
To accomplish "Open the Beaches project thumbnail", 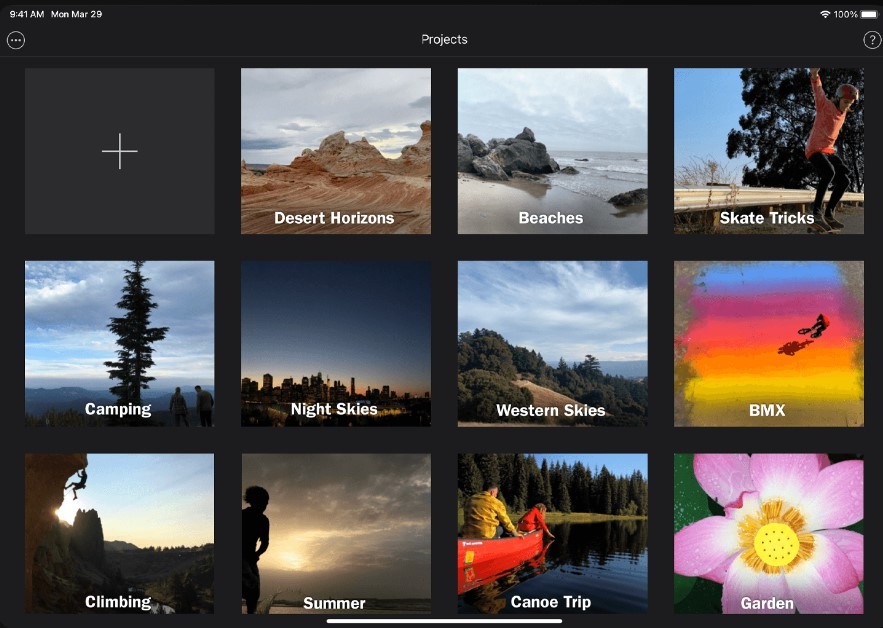I will point(552,151).
